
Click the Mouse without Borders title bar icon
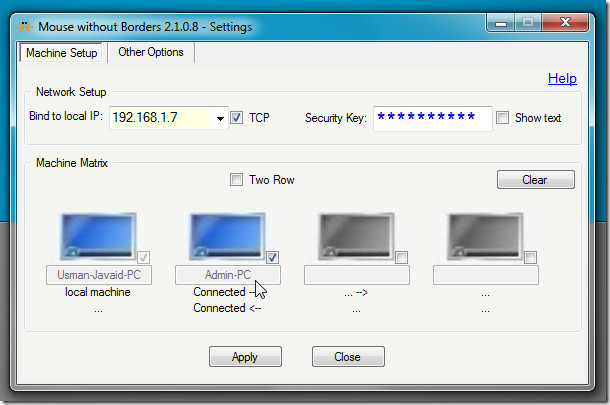coord(25,26)
